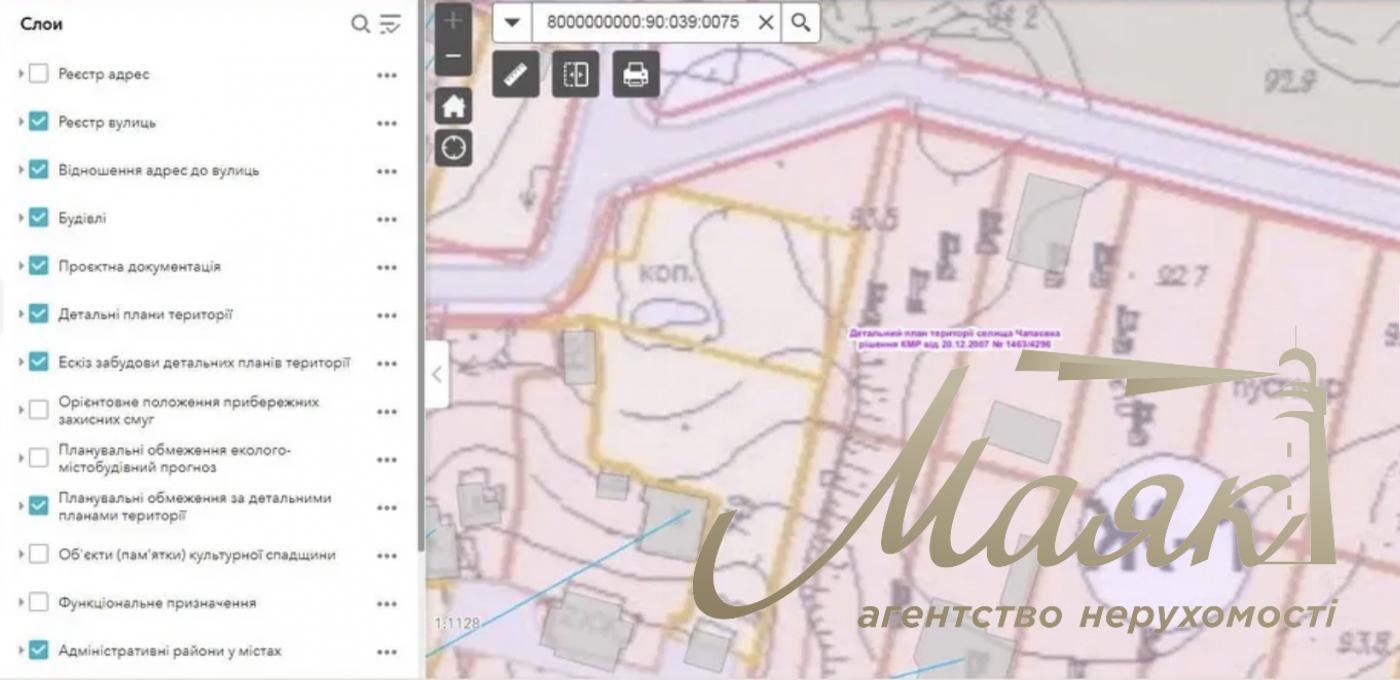Image resolution: width=1400 pixels, height=680 pixels.
Task: Go to the default home map extent
Action: coord(453,105)
